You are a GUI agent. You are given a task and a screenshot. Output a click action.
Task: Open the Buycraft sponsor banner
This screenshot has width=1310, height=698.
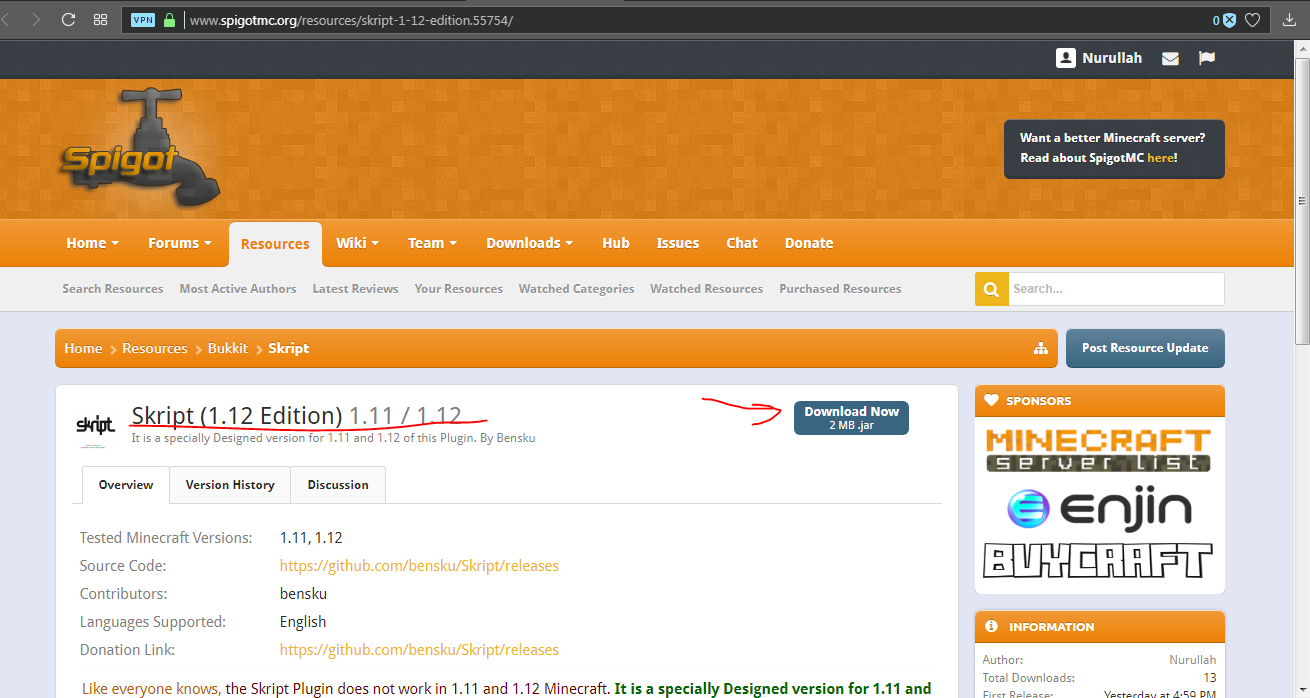1099,561
